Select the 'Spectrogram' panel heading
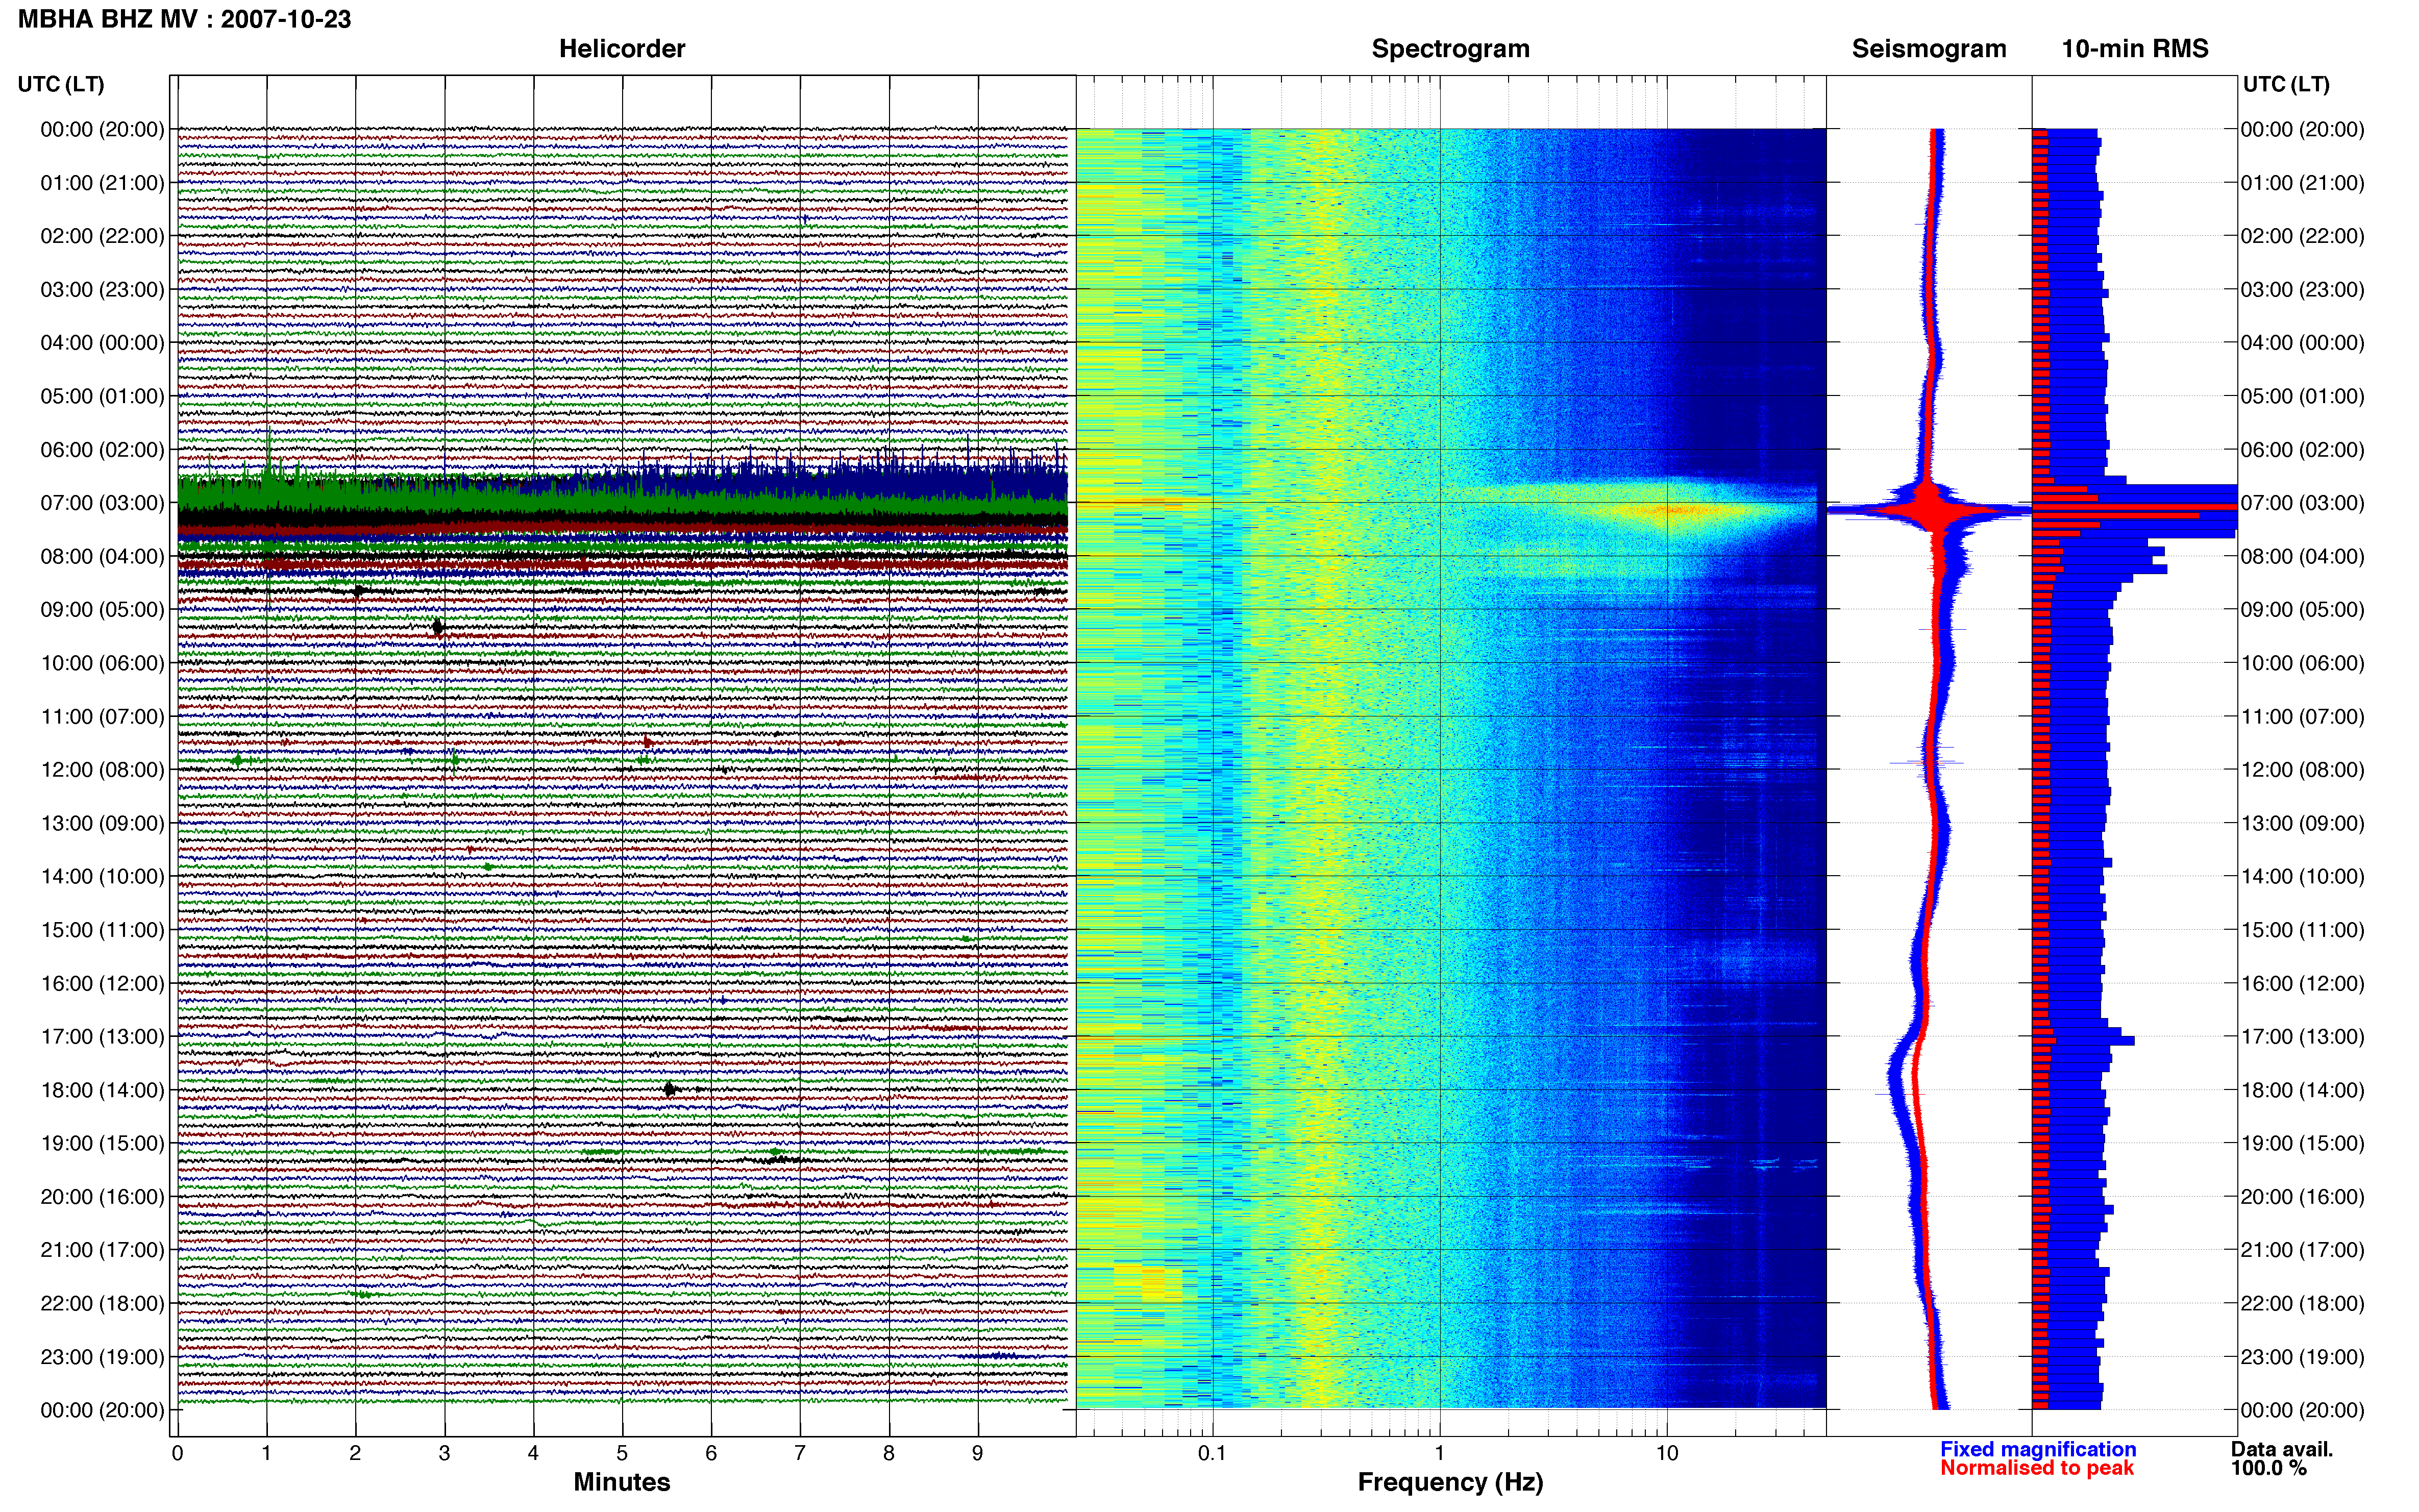The image size is (2419, 1512). [1450, 49]
